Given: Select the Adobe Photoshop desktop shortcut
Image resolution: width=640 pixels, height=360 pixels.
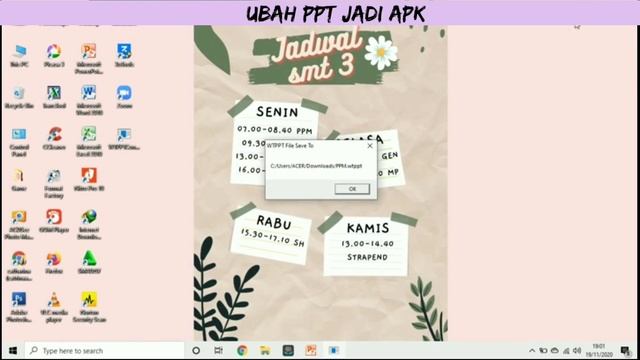Looking at the screenshot, I should [19, 307].
